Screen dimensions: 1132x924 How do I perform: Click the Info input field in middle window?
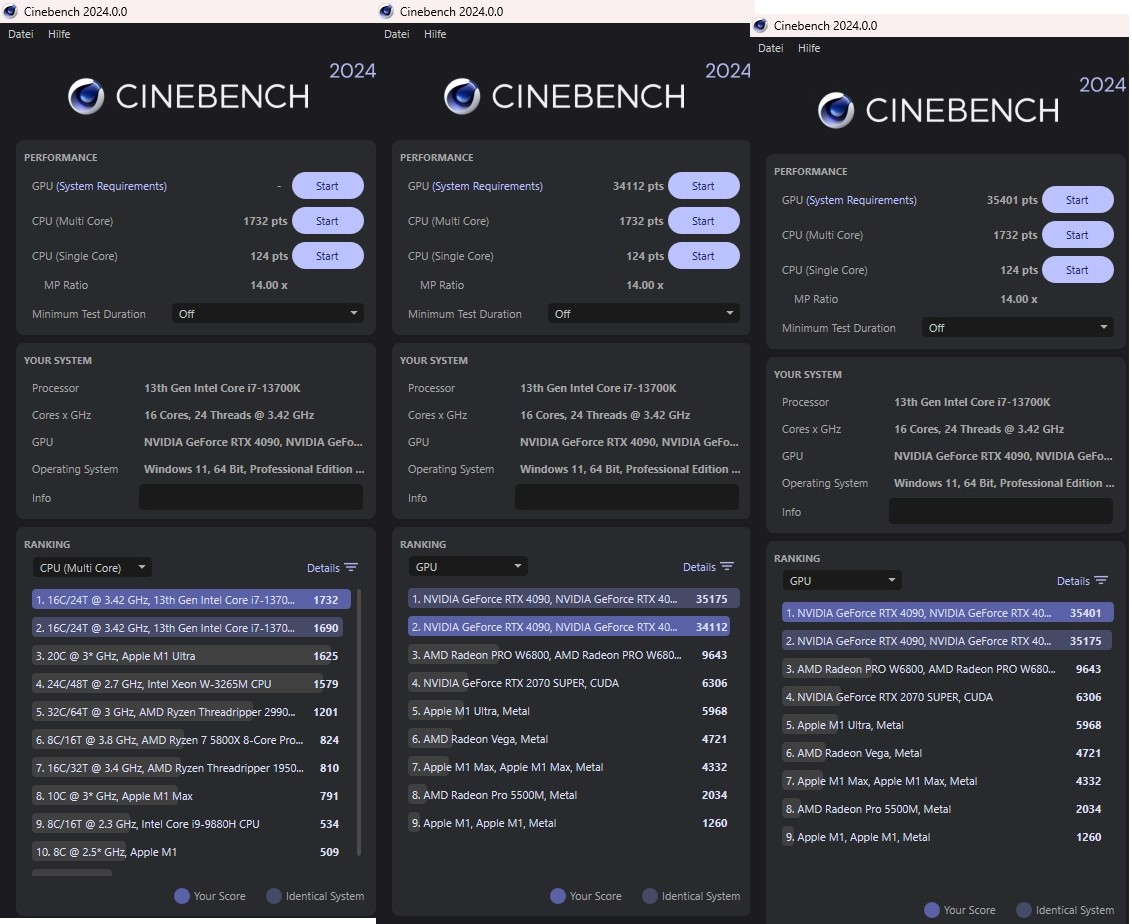(x=627, y=497)
